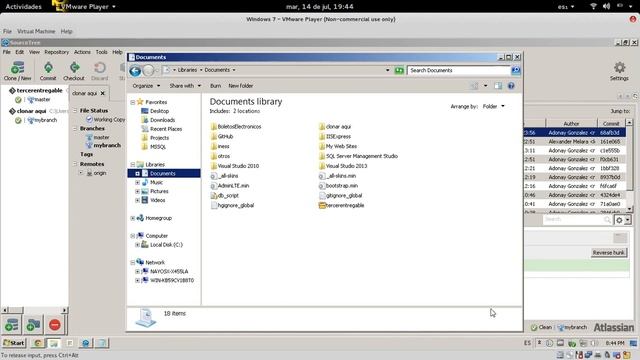Collapse the Favorites tree group
The height and width of the screenshot is (360, 640).
(x=133, y=102)
